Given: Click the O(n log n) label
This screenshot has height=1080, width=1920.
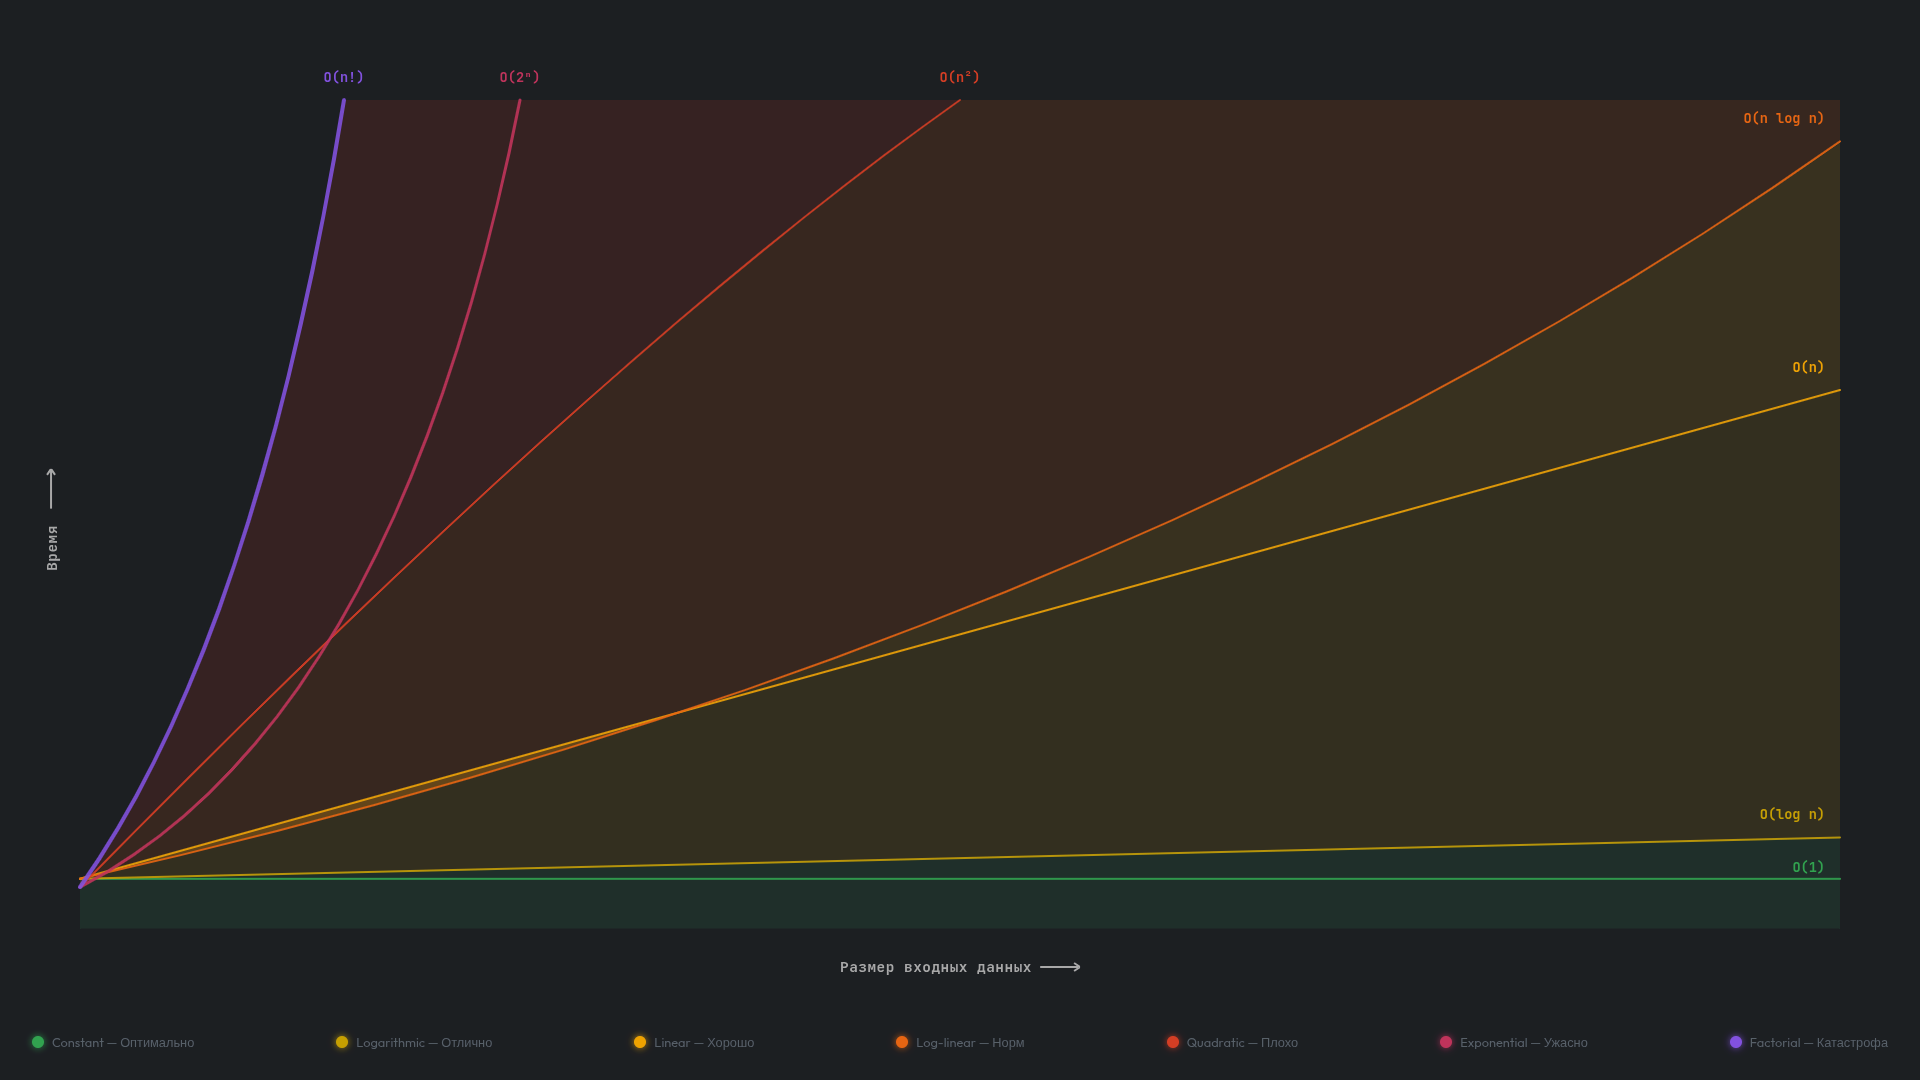Looking at the screenshot, I should (1783, 118).
